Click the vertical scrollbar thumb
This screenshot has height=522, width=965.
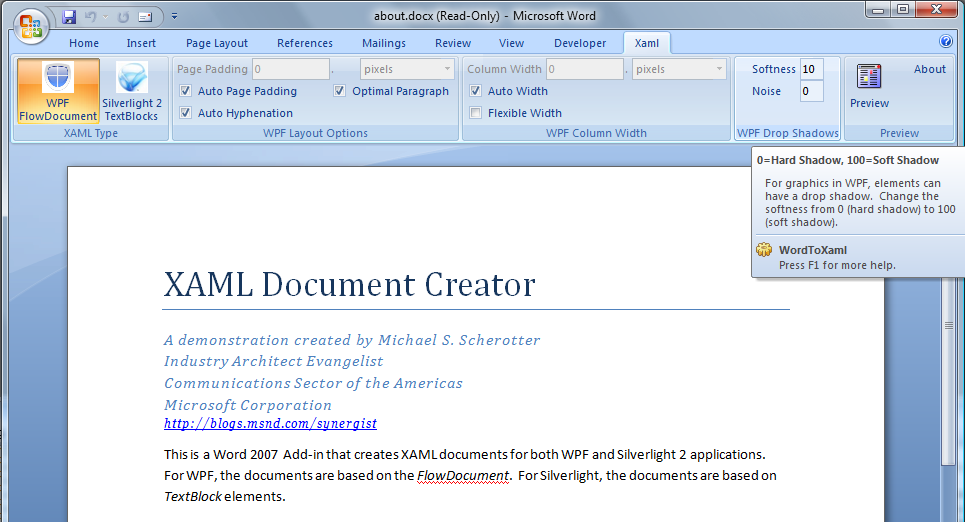point(948,325)
